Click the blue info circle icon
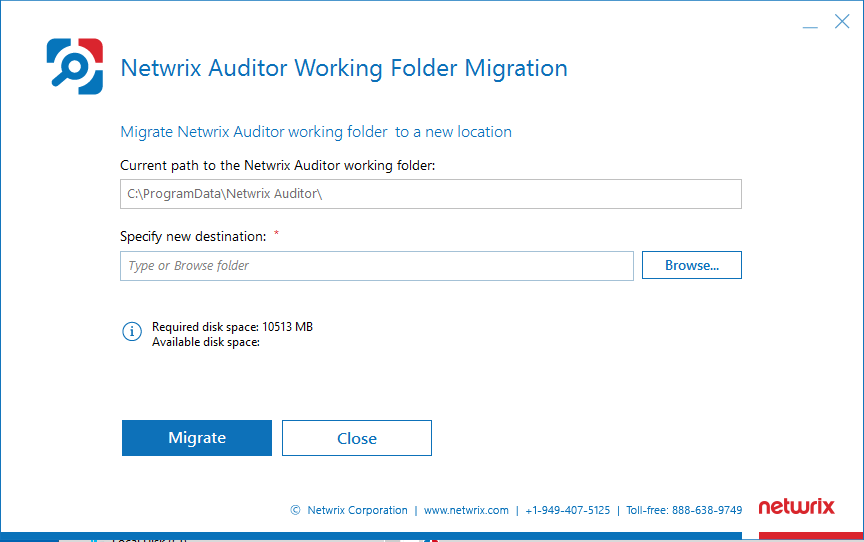 [132, 332]
